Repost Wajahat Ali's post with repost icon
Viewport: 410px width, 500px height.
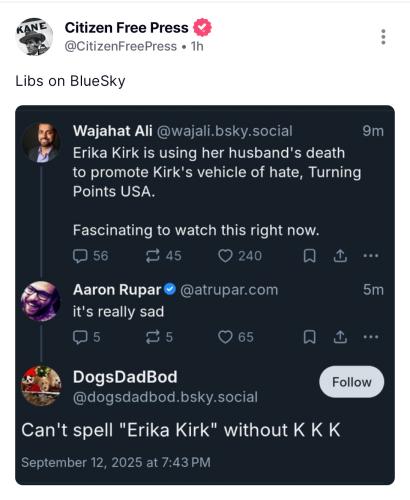point(153,256)
